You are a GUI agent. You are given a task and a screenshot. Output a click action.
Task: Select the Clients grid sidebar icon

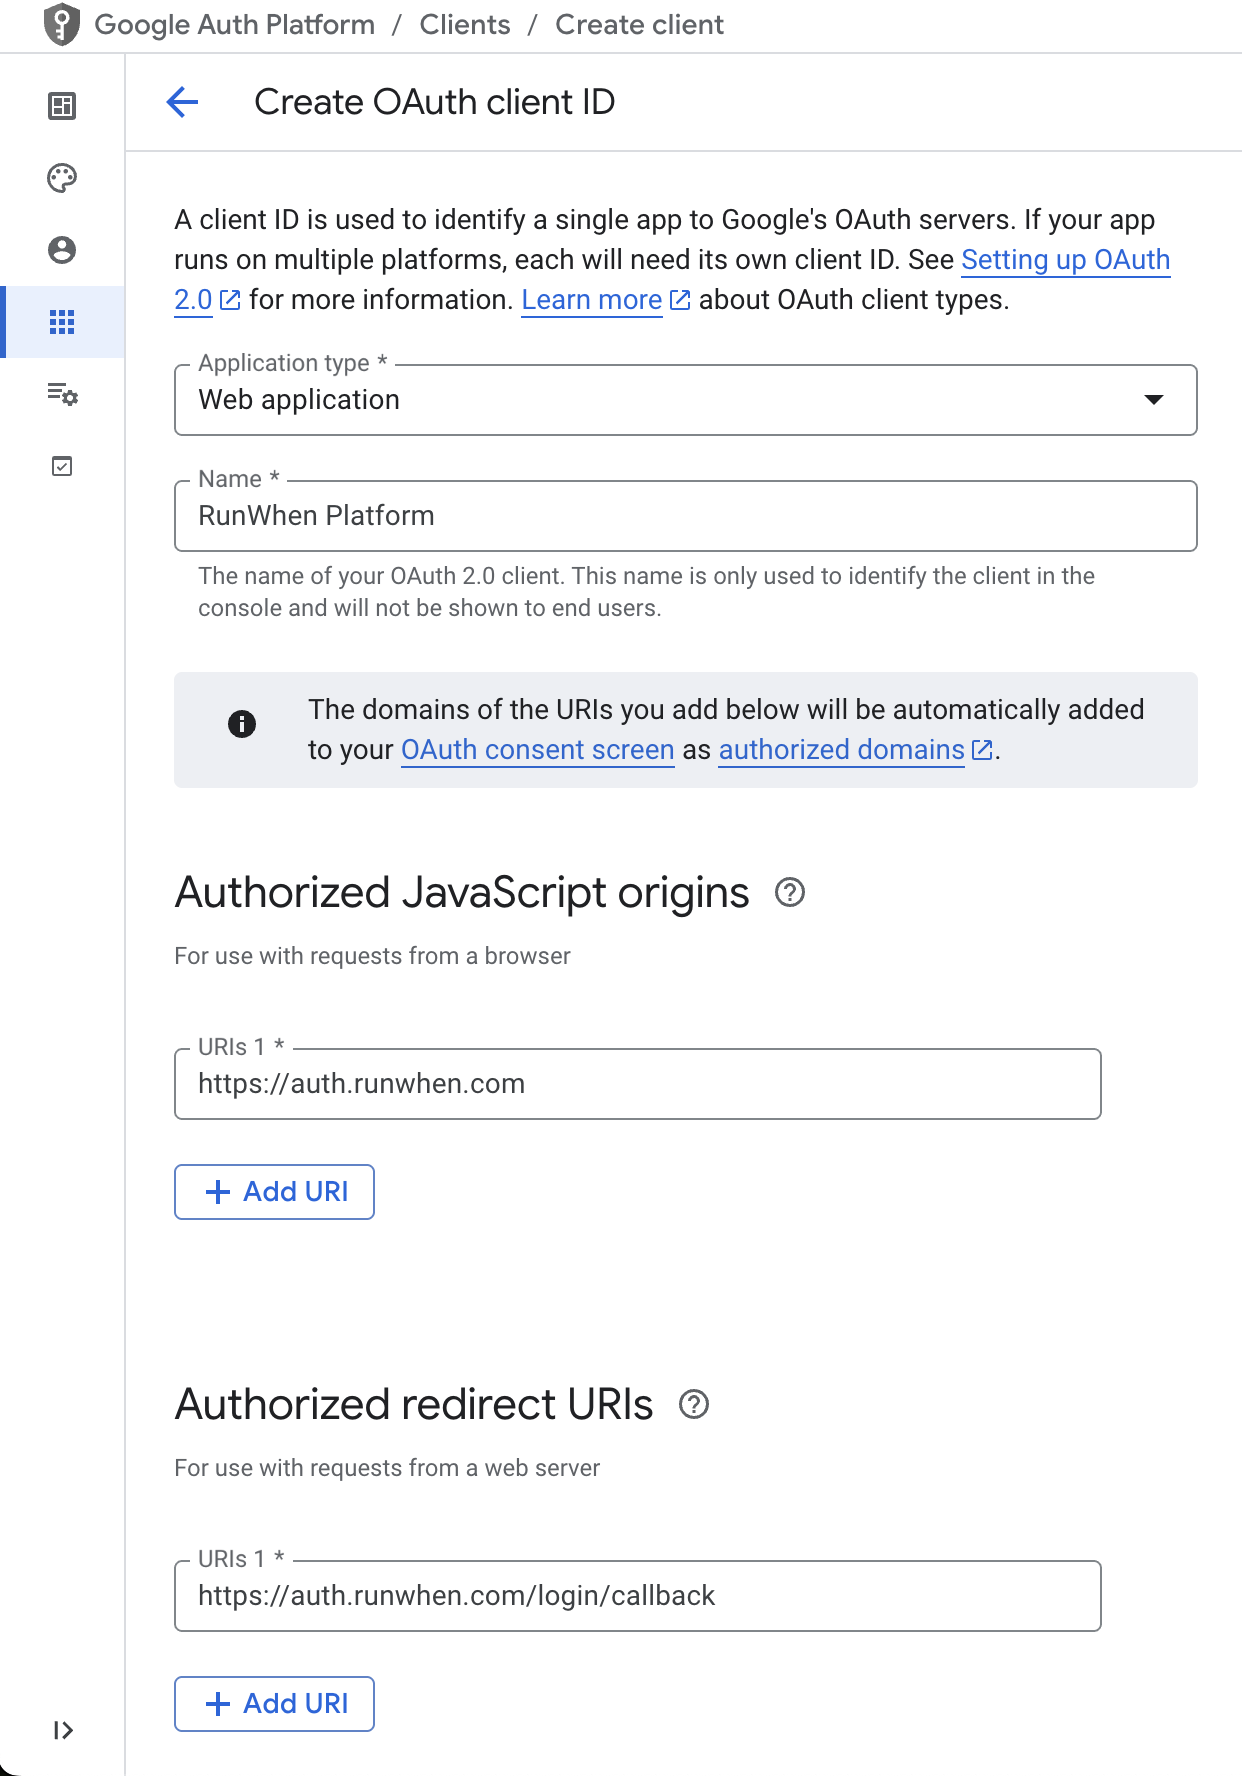point(62,322)
